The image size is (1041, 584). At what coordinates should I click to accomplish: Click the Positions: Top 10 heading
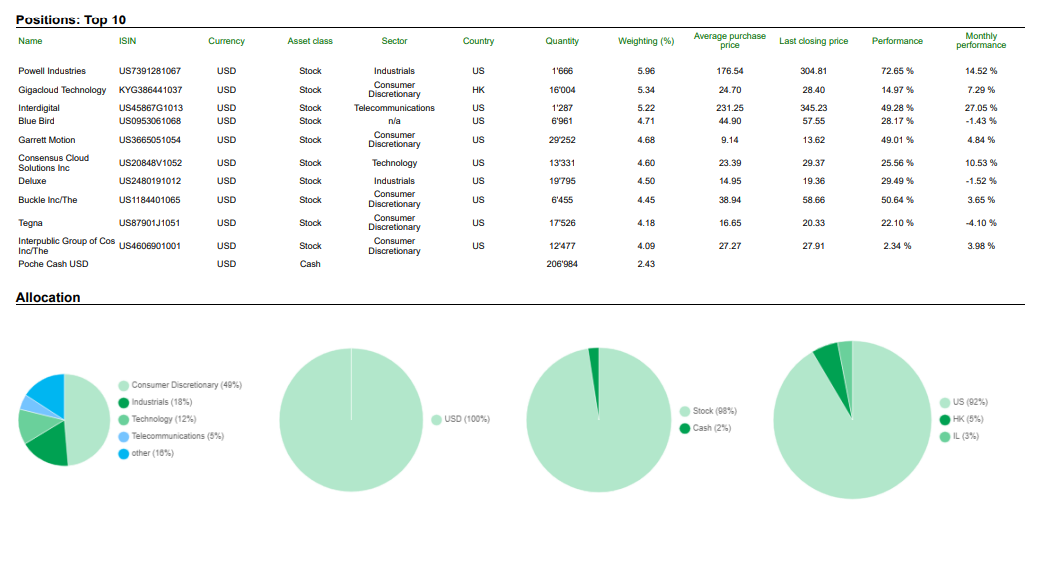[71, 20]
